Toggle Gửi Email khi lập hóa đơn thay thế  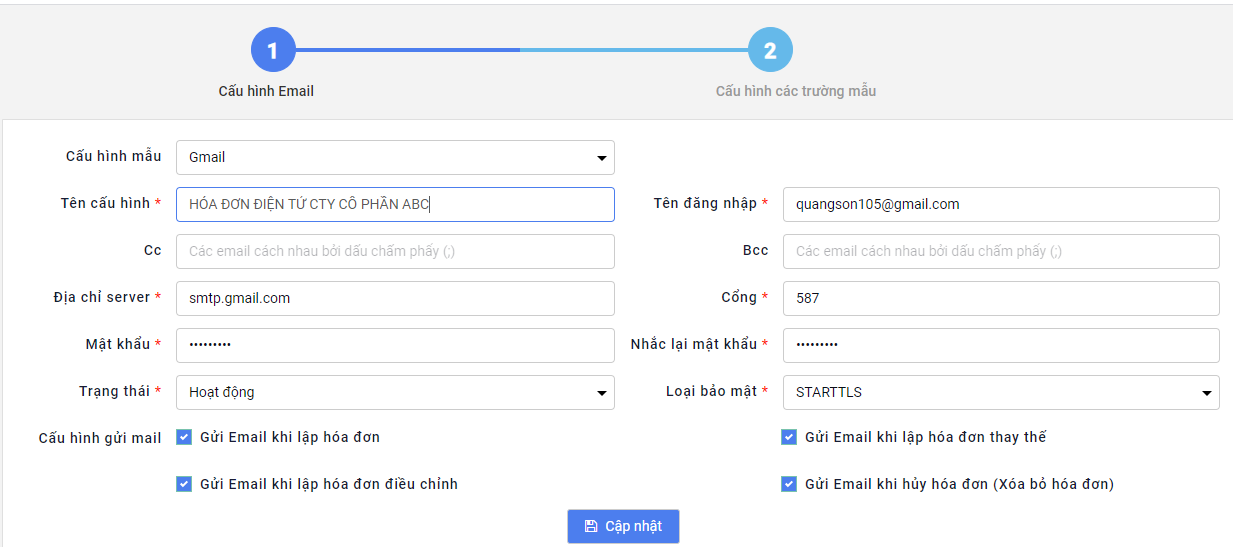[789, 437]
